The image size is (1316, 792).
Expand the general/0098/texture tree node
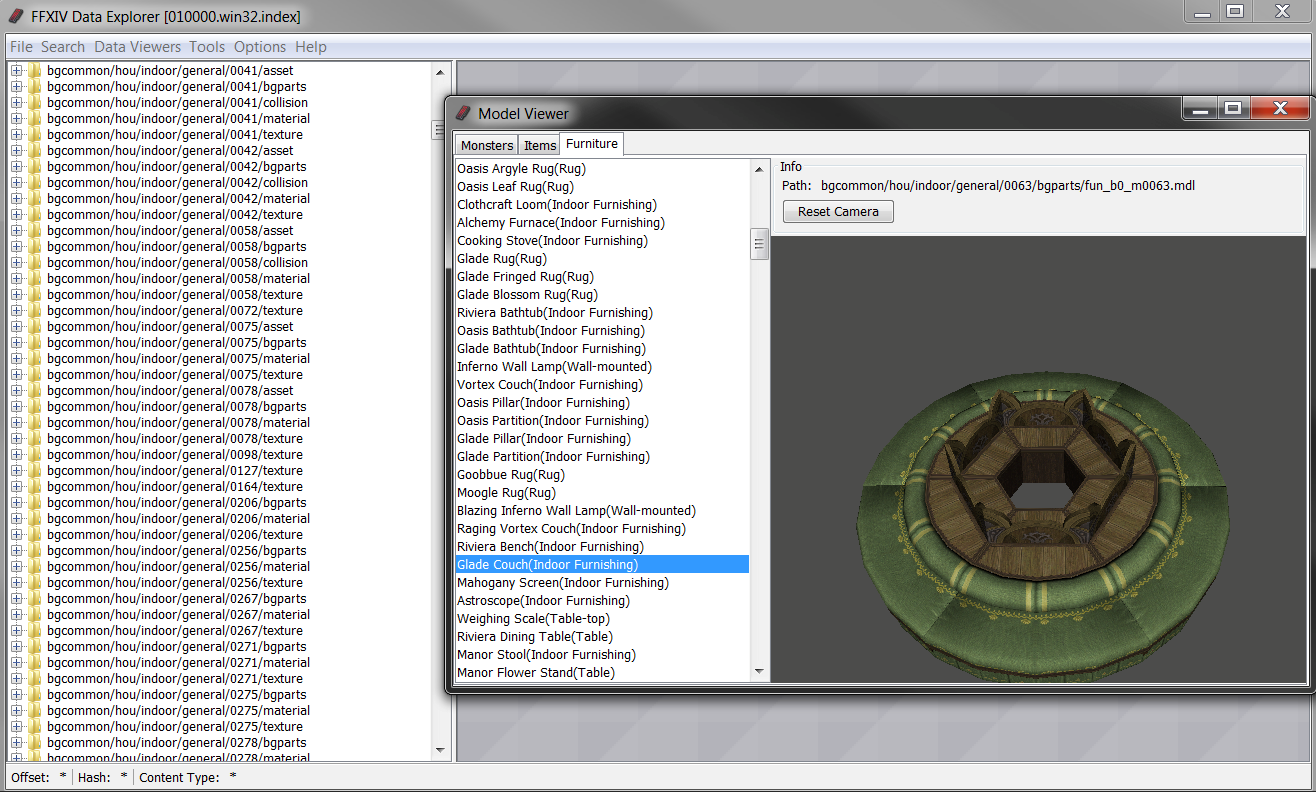[16, 455]
